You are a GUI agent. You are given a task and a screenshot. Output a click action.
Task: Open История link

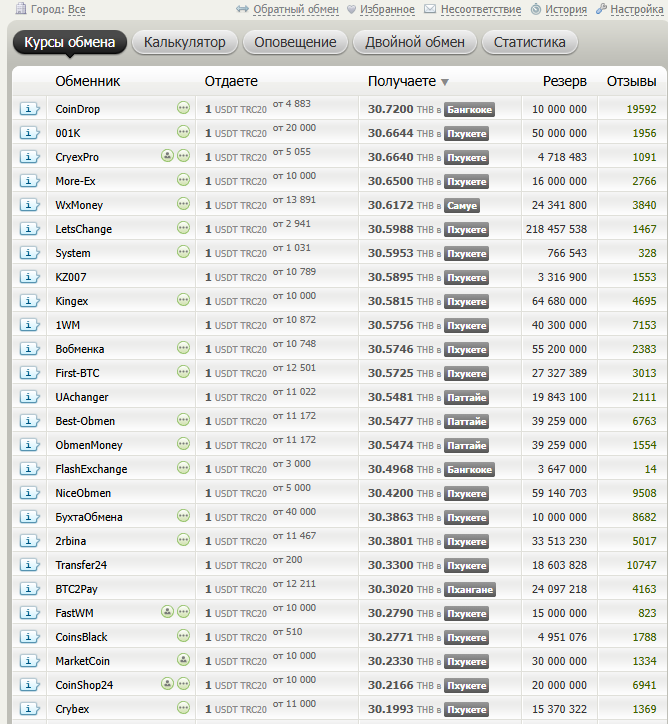point(566,9)
